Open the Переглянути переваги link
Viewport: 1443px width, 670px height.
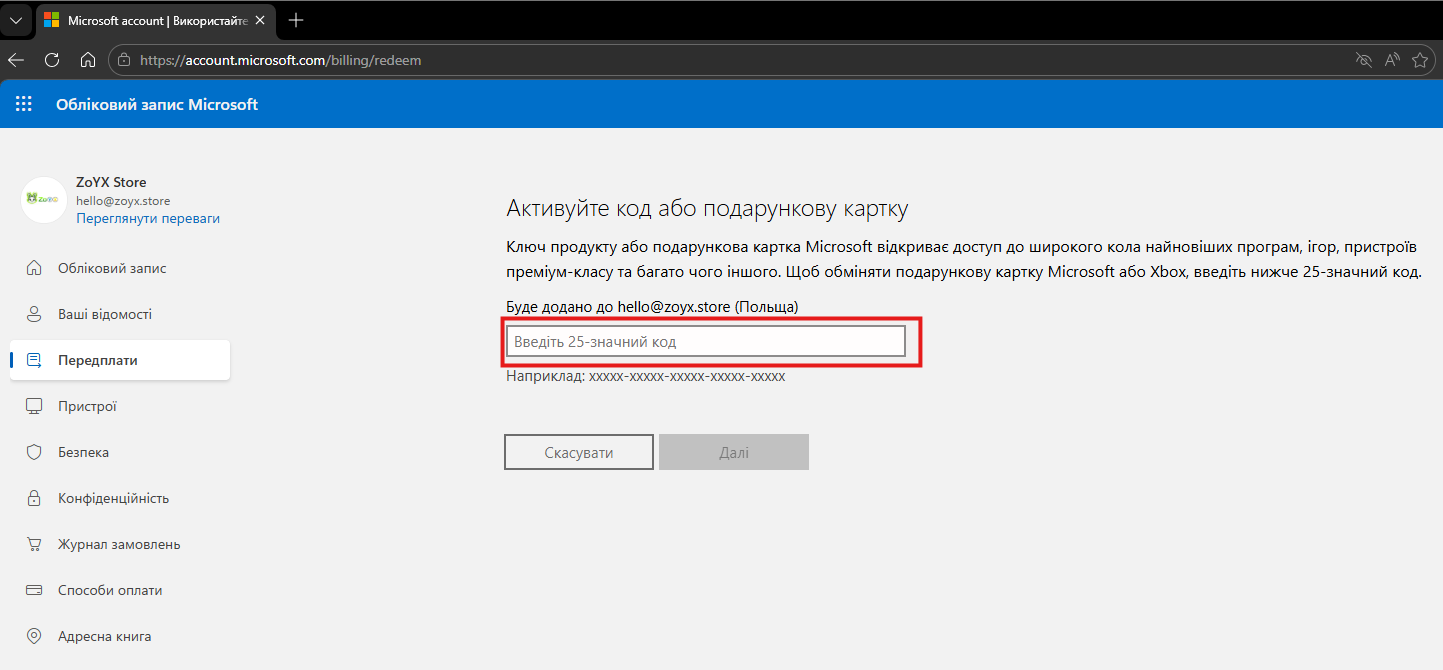click(x=148, y=218)
